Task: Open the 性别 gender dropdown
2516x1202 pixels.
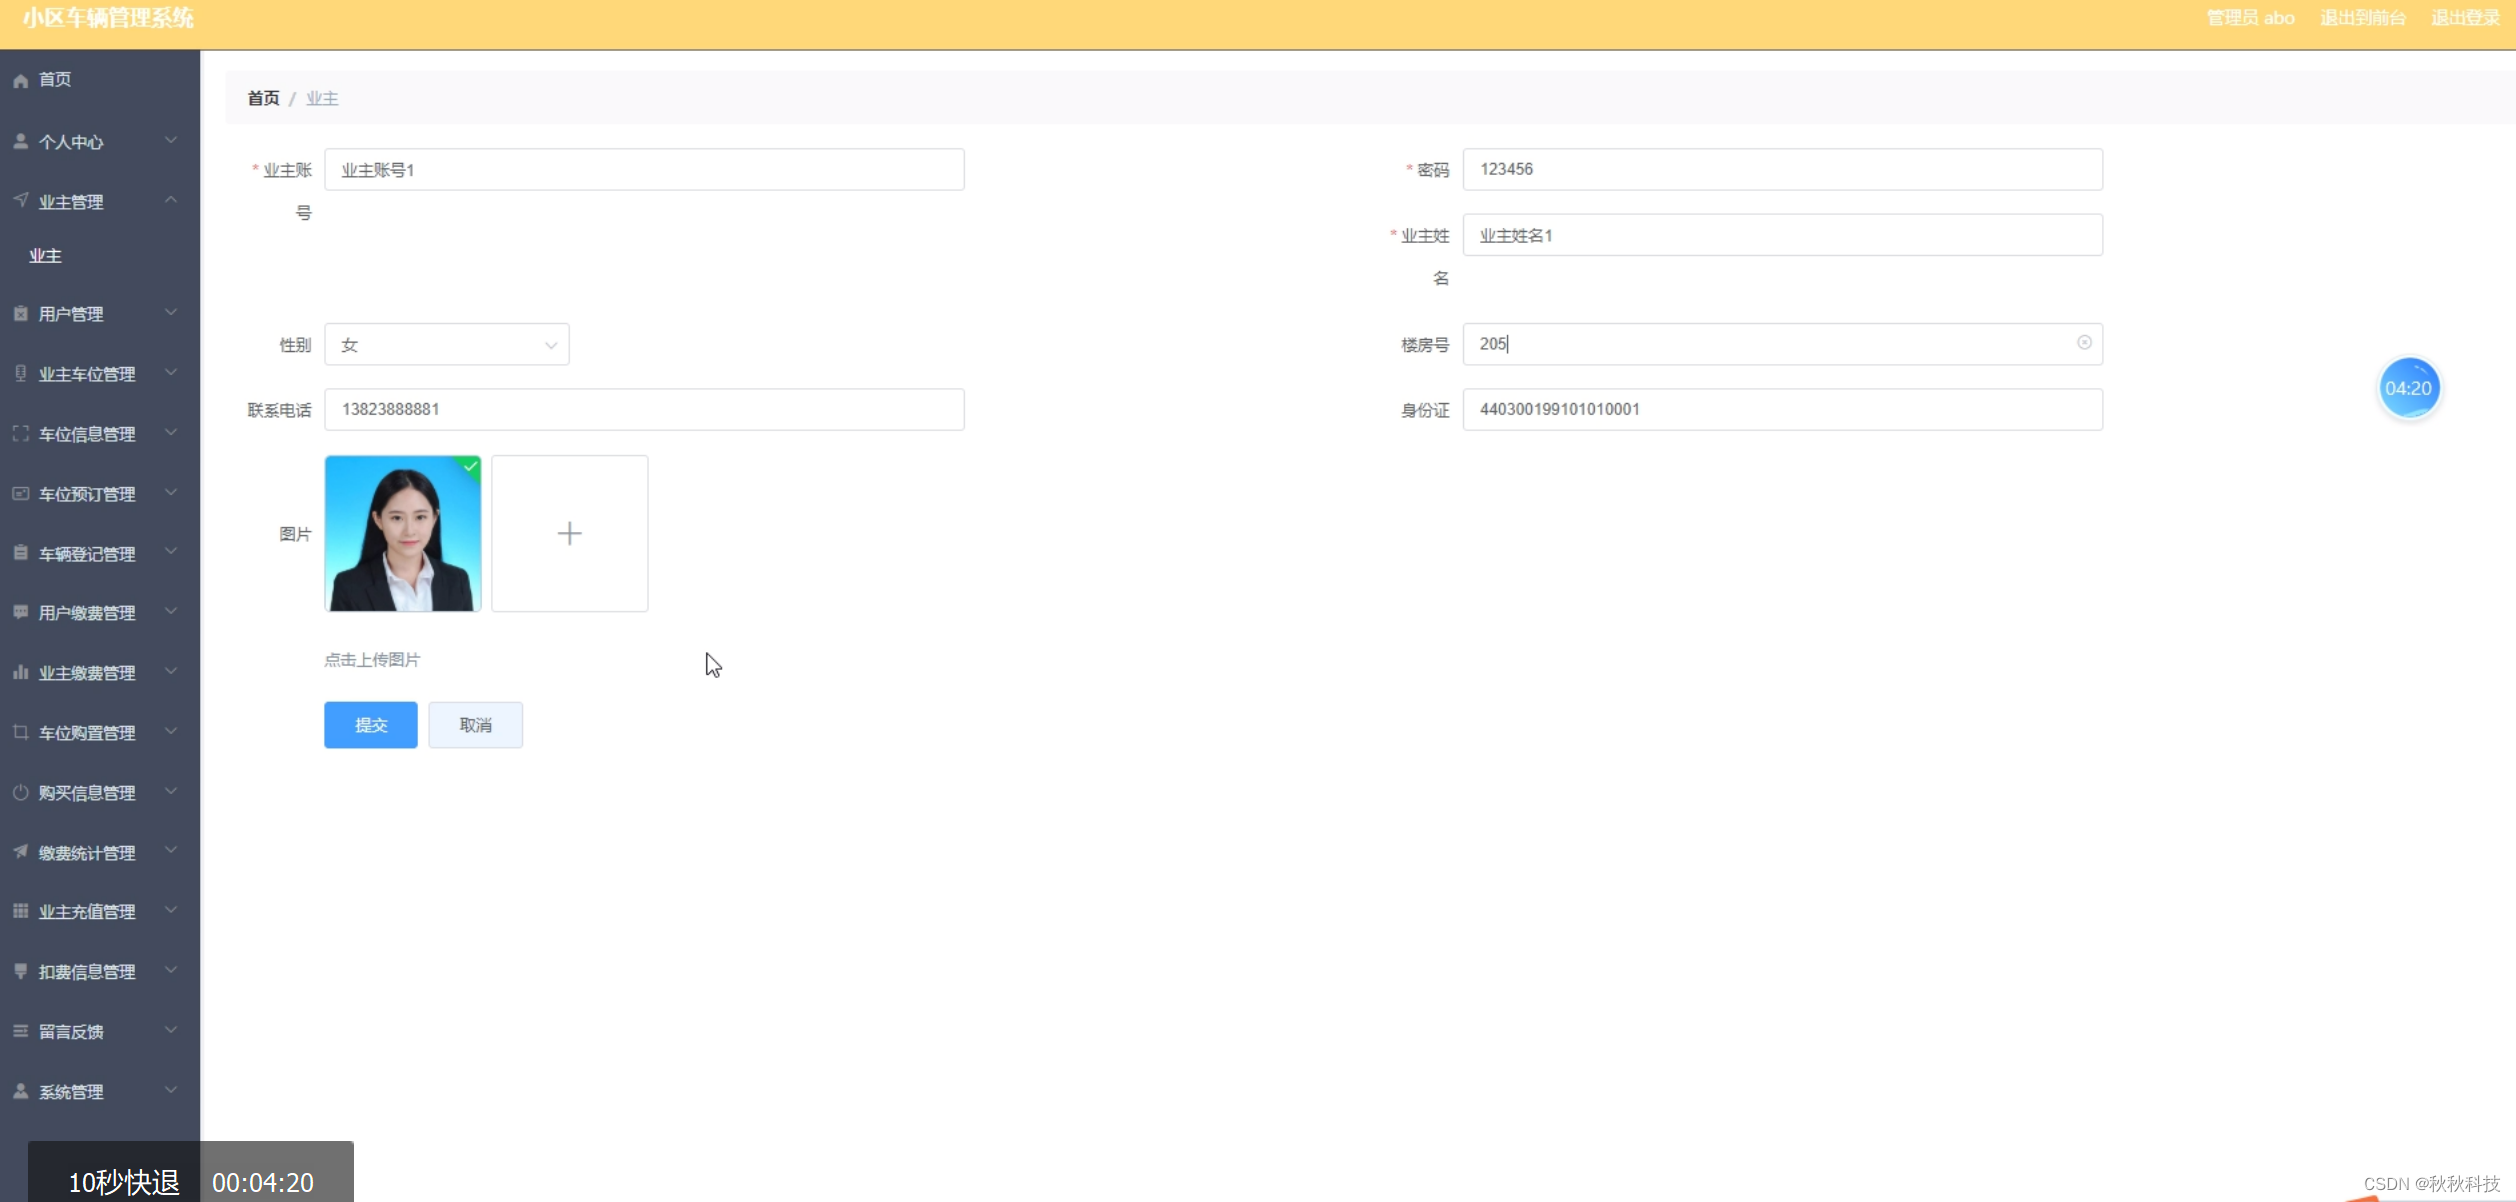Action: pyautogui.click(x=446, y=345)
